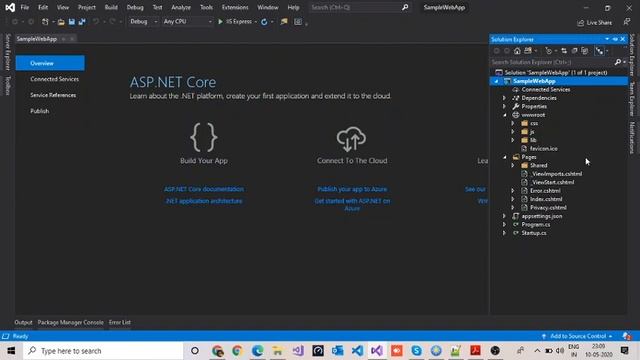Click the Collapse All icon in Solution Explorer
The image size is (640, 360).
tap(574, 51)
